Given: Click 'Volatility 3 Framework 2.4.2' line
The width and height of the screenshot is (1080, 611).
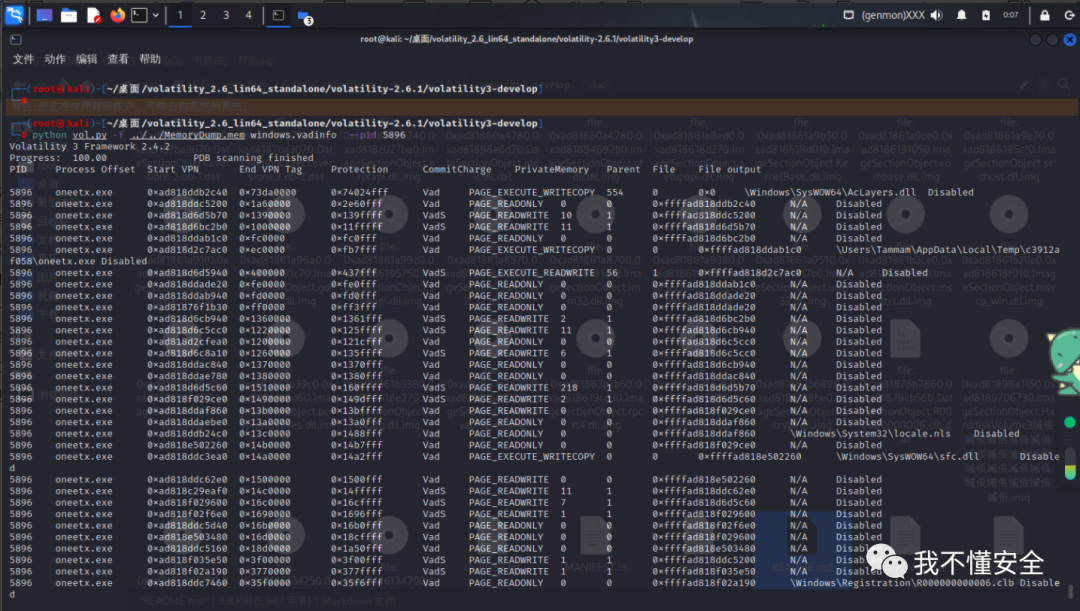Looking at the screenshot, I should pos(90,147).
